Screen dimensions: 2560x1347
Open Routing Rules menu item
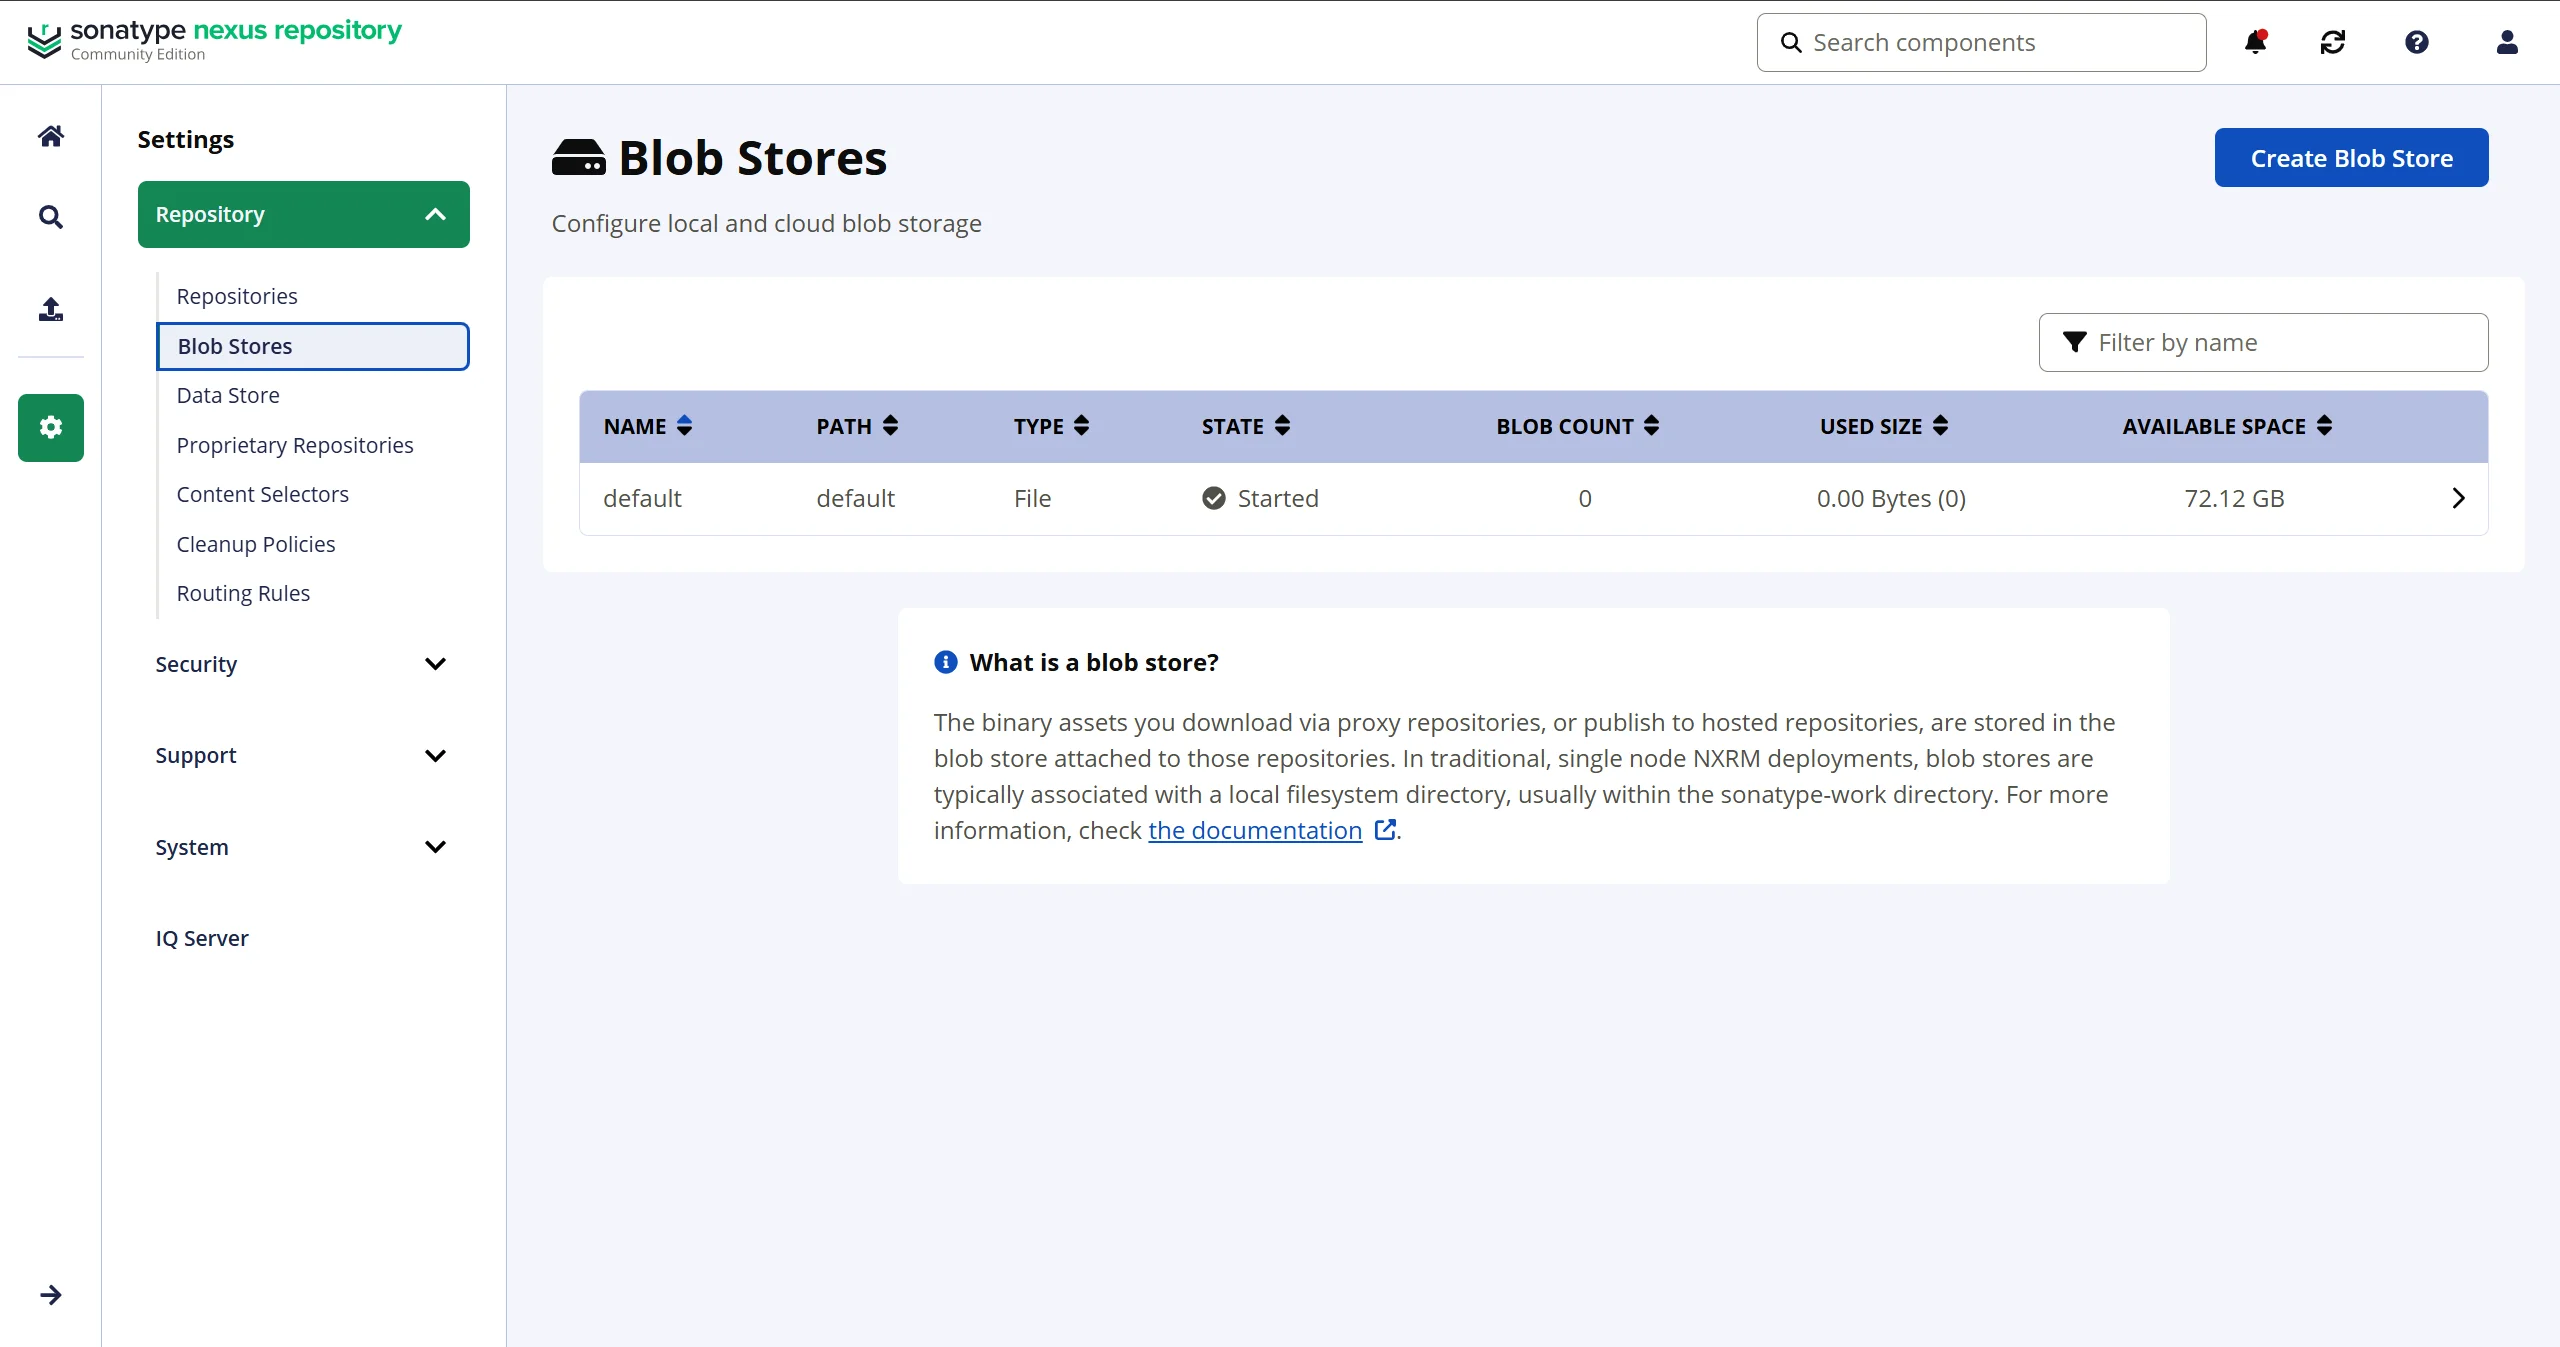(243, 593)
